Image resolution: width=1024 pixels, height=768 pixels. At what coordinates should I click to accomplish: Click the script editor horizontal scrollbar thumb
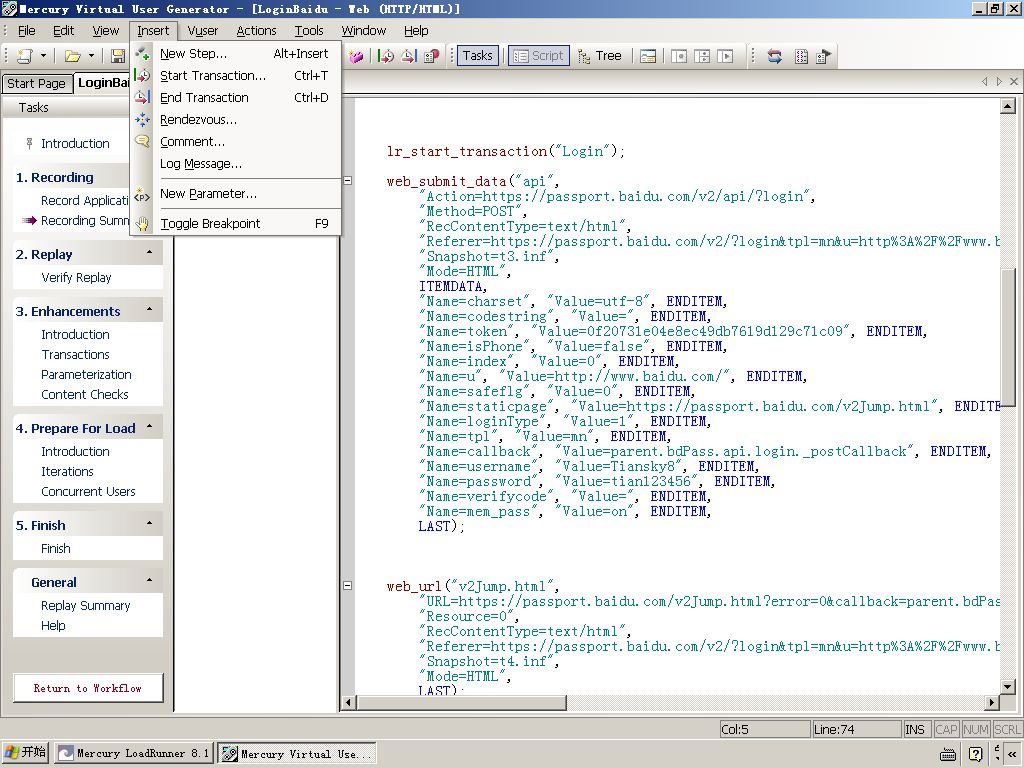[x=461, y=703]
